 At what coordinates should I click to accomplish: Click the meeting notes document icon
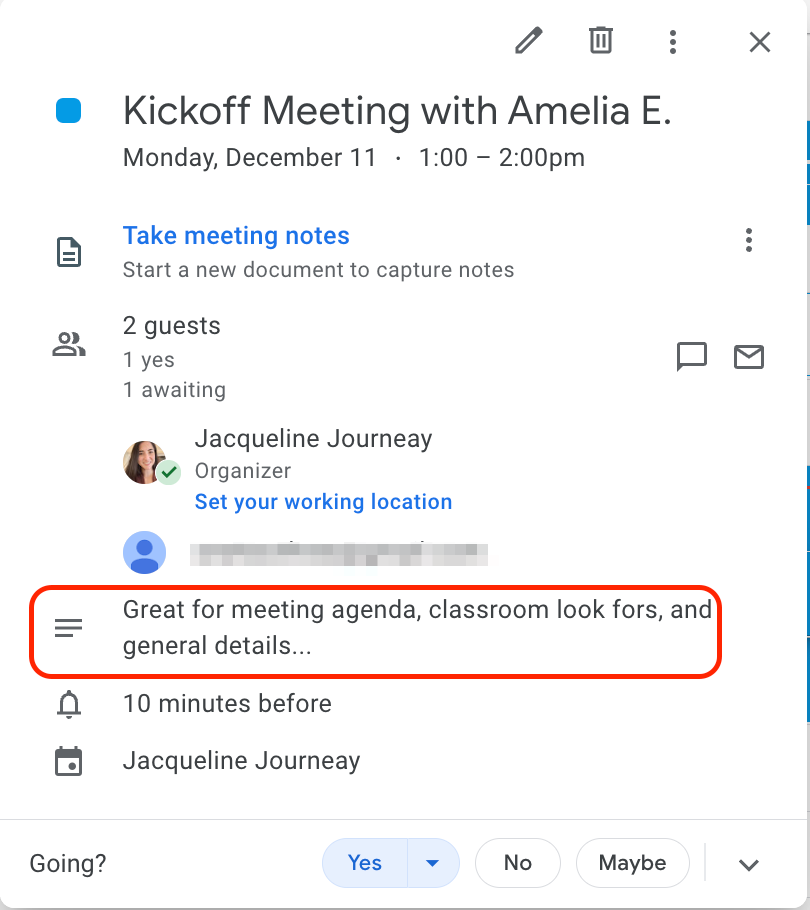(x=69, y=252)
